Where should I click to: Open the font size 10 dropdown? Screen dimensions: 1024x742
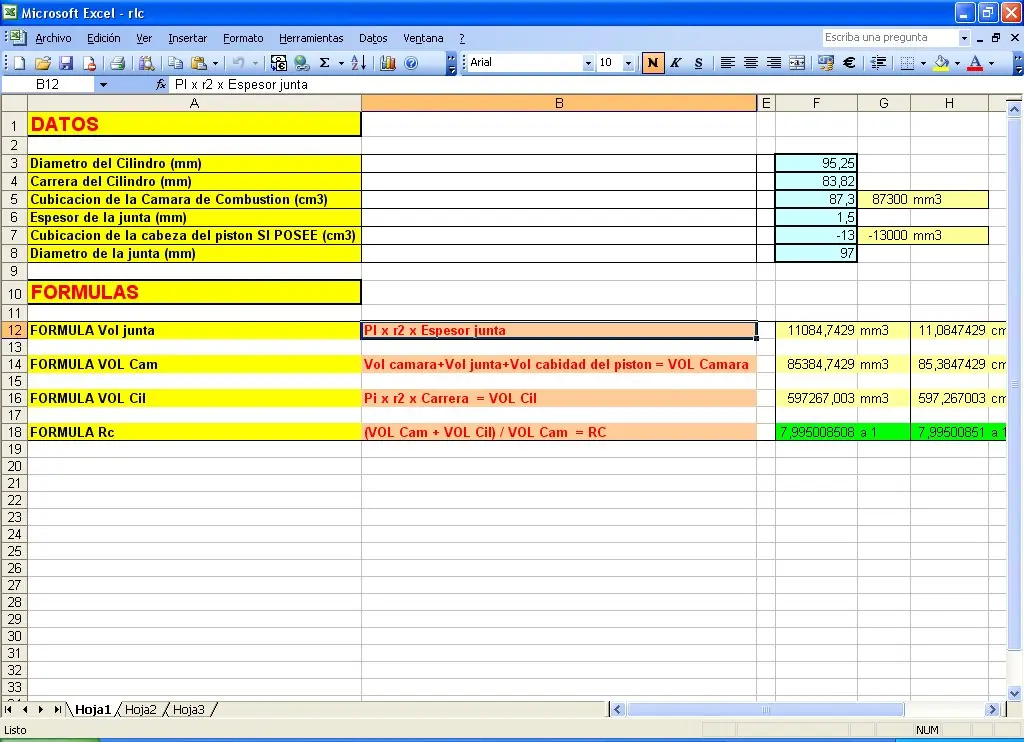(628, 63)
